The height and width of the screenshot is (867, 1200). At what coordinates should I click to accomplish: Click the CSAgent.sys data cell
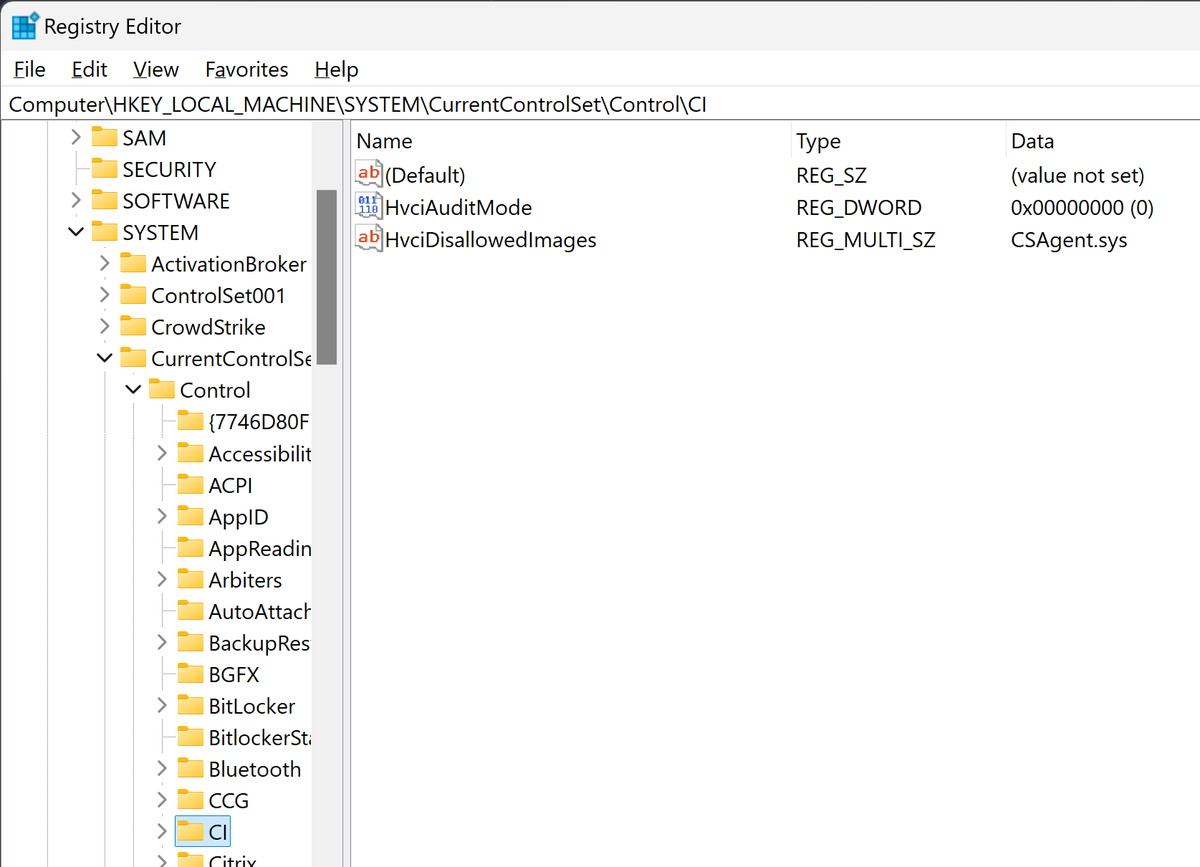click(x=1069, y=240)
